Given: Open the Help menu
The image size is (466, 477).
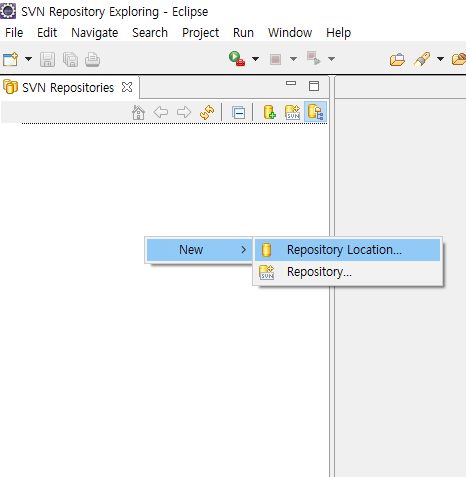Looking at the screenshot, I should click(x=338, y=33).
